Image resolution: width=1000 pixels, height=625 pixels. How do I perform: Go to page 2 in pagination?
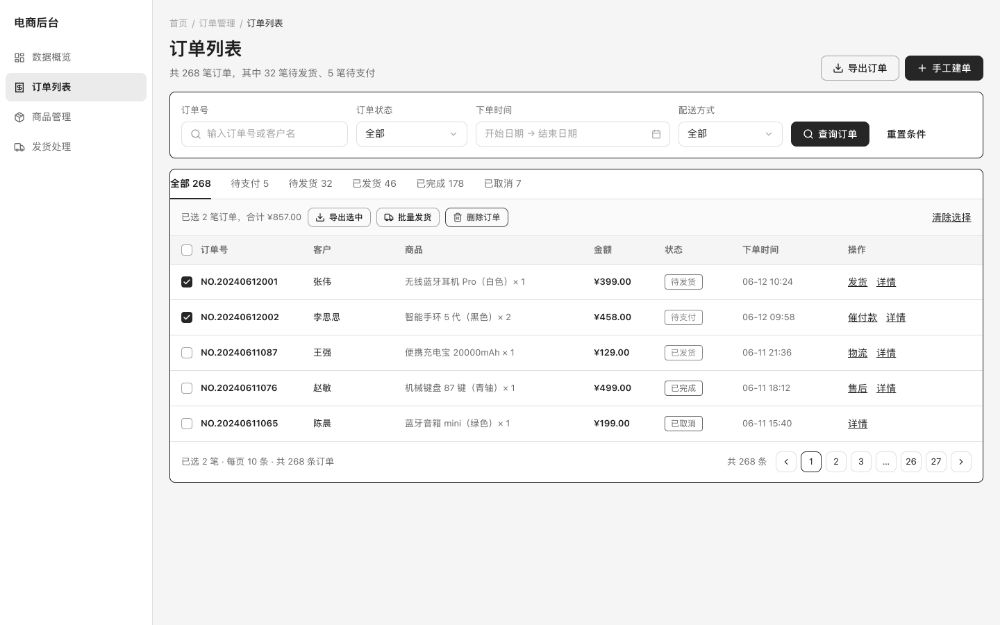835,462
